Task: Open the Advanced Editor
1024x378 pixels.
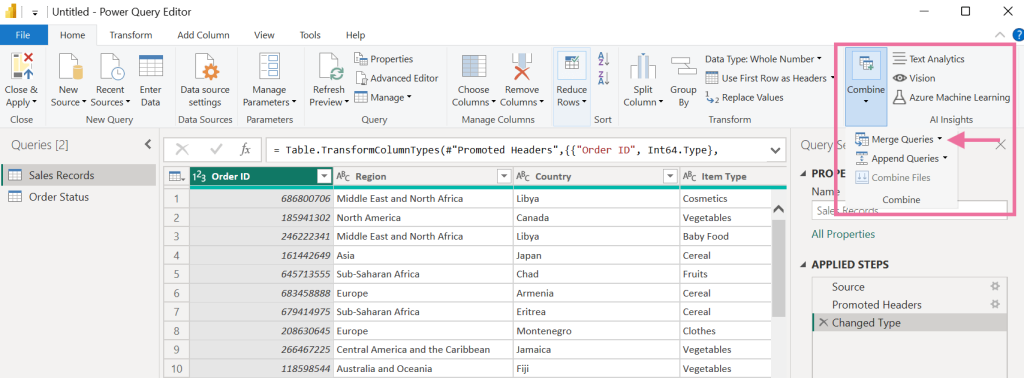Action: [397, 78]
